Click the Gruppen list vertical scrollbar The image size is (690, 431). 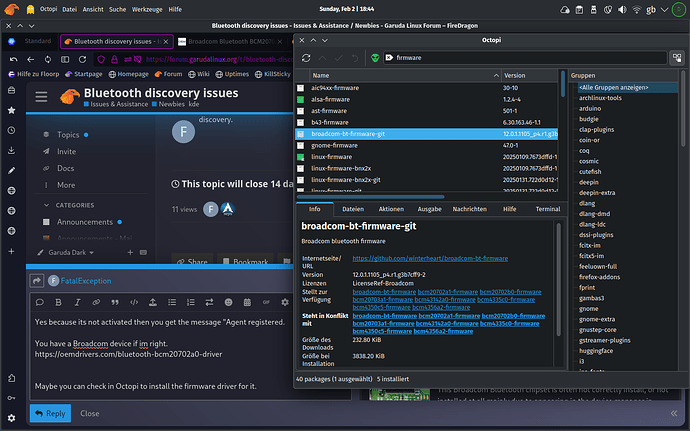point(683,110)
